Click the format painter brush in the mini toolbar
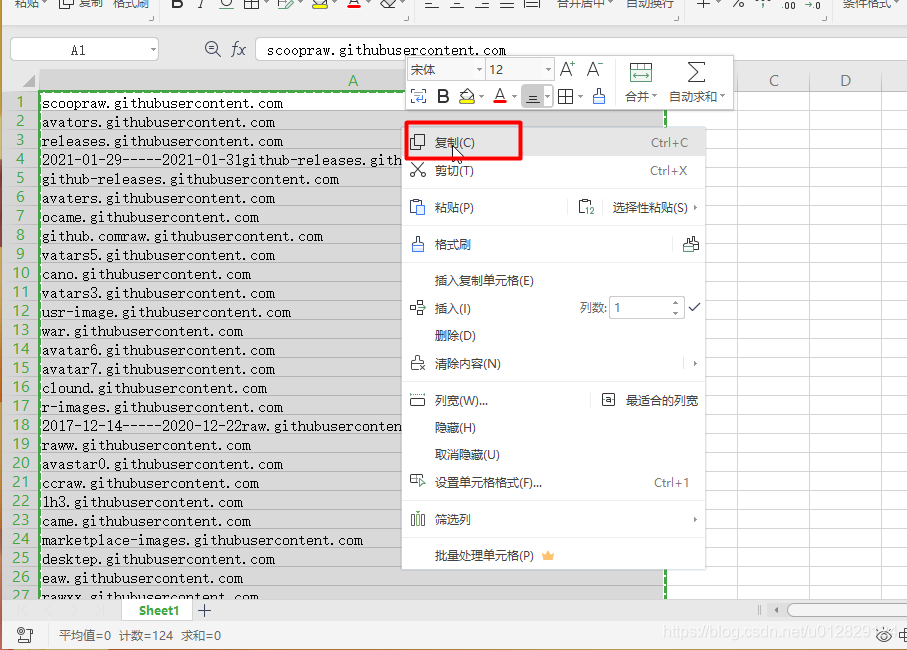This screenshot has width=907, height=650. click(599, 97)
